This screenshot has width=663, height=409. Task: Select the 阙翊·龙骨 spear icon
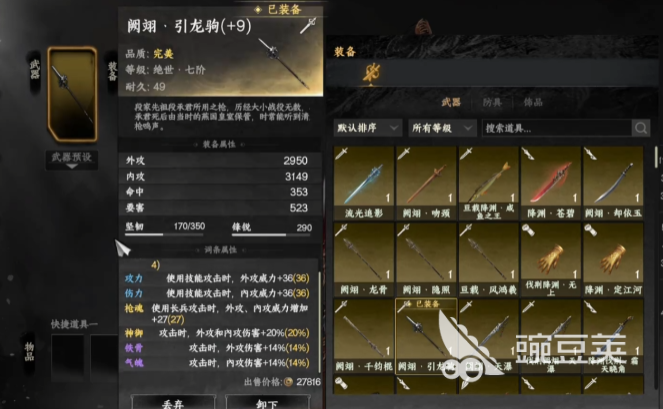click(x=364, y=259)
